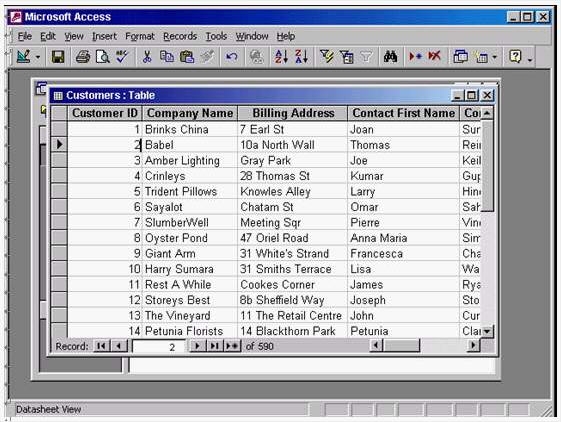Expand the New Object dropdown arrow
This screenshot has width=561, height=422.
tap(494, 57)
